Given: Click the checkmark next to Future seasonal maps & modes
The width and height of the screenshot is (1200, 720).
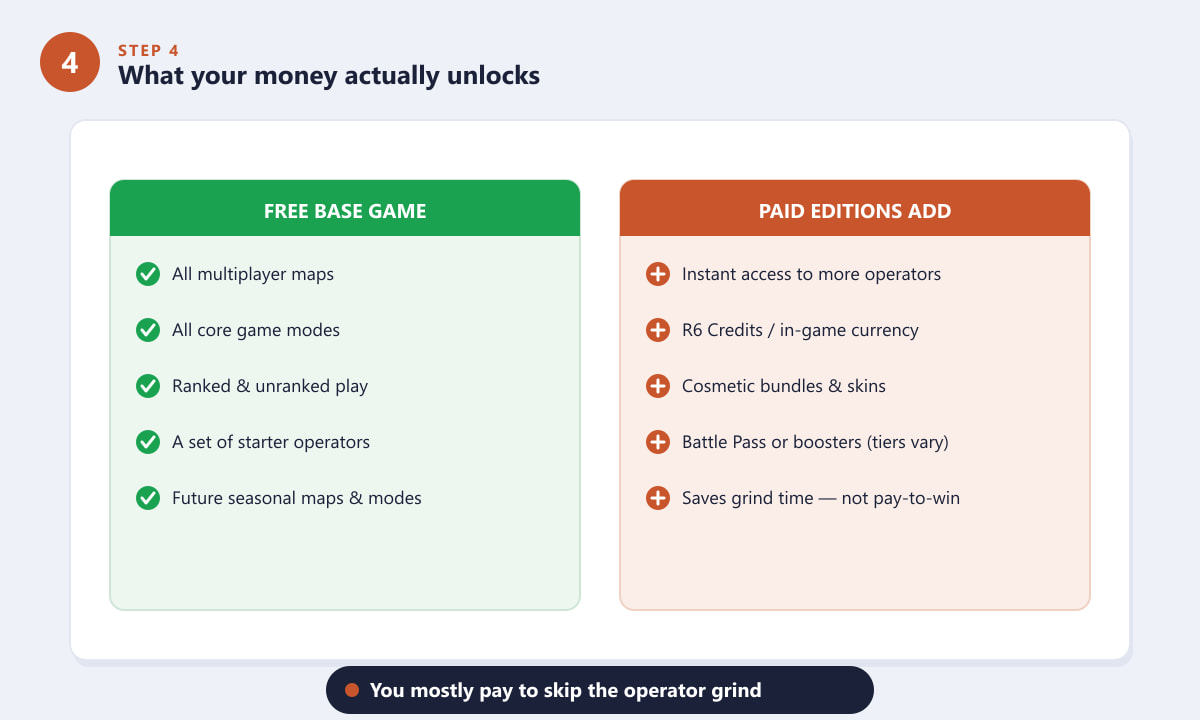Looking at the screenshot, I should pyautogui.click(x=148, y=498).
